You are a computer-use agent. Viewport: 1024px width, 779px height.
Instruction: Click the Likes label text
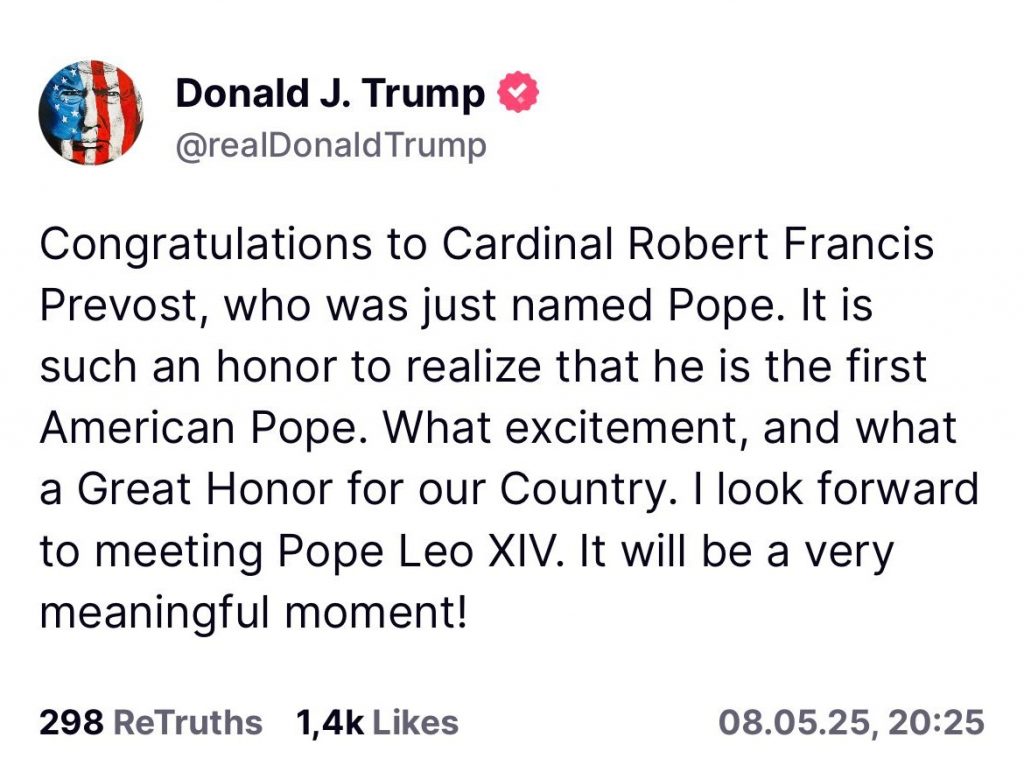415,723
